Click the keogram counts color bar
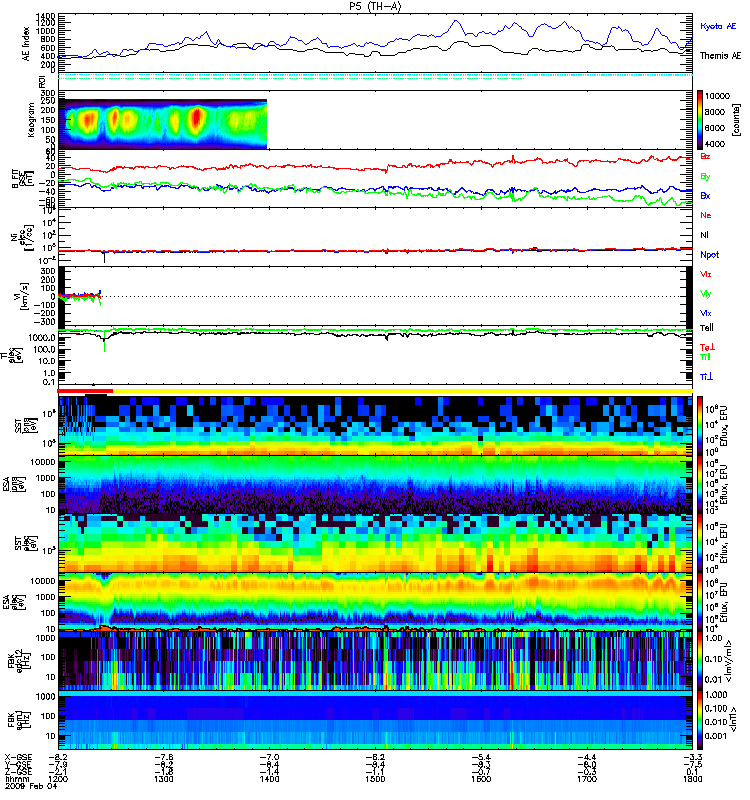This screenshot has height=800, width=750. (700, 120)
